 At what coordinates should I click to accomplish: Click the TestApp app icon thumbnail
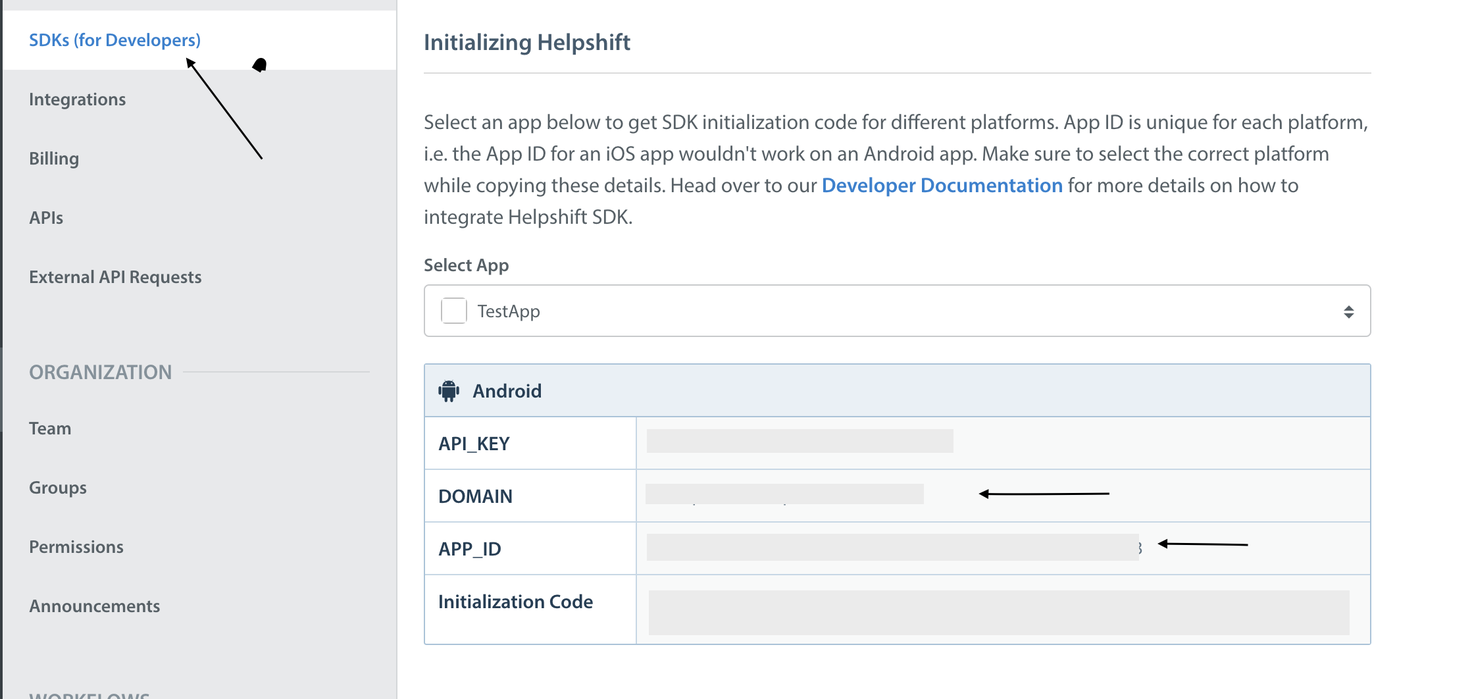454,311
